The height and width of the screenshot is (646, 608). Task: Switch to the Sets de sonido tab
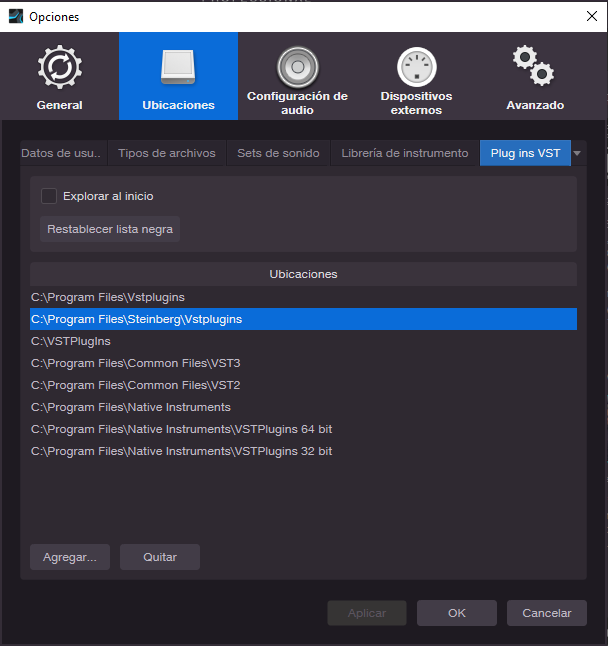click(x=278, y=153)
